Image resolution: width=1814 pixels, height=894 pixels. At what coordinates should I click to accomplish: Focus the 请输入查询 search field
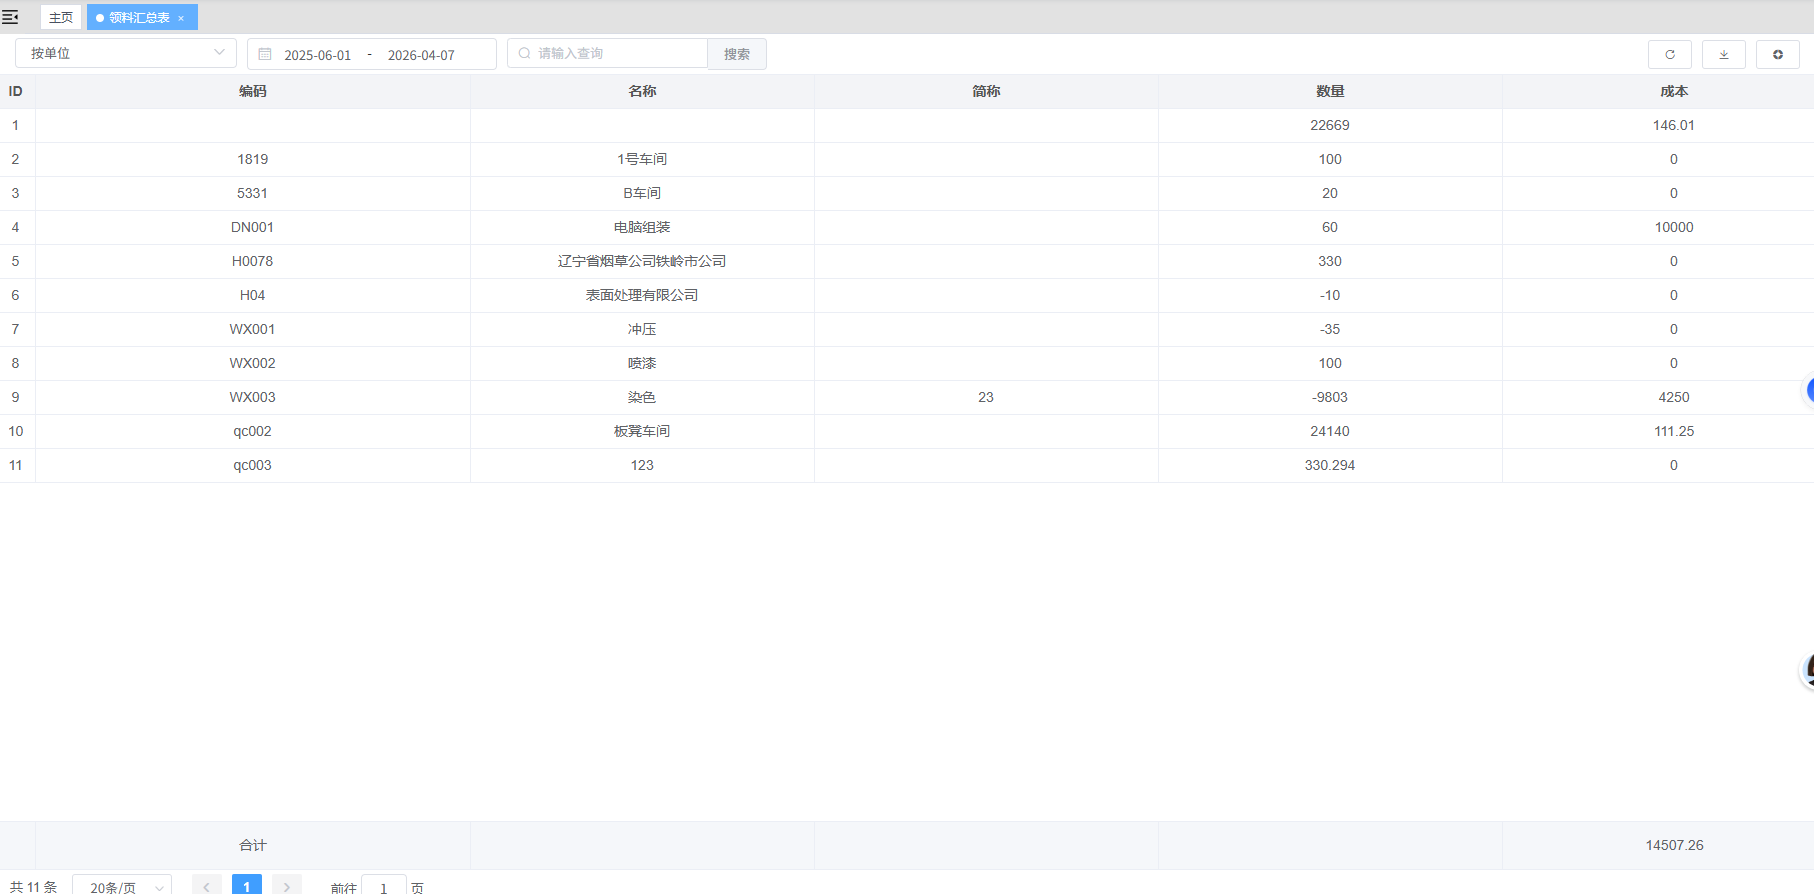tap(615, 53)
